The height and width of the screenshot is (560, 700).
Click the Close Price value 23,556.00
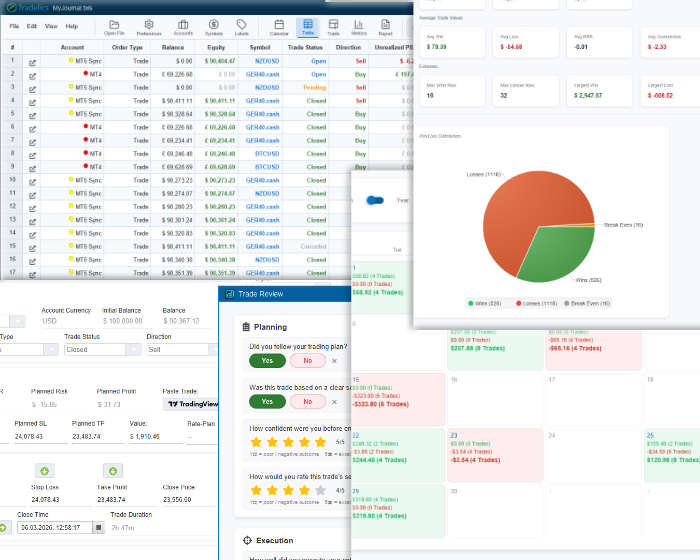click(x=177, y=499)
